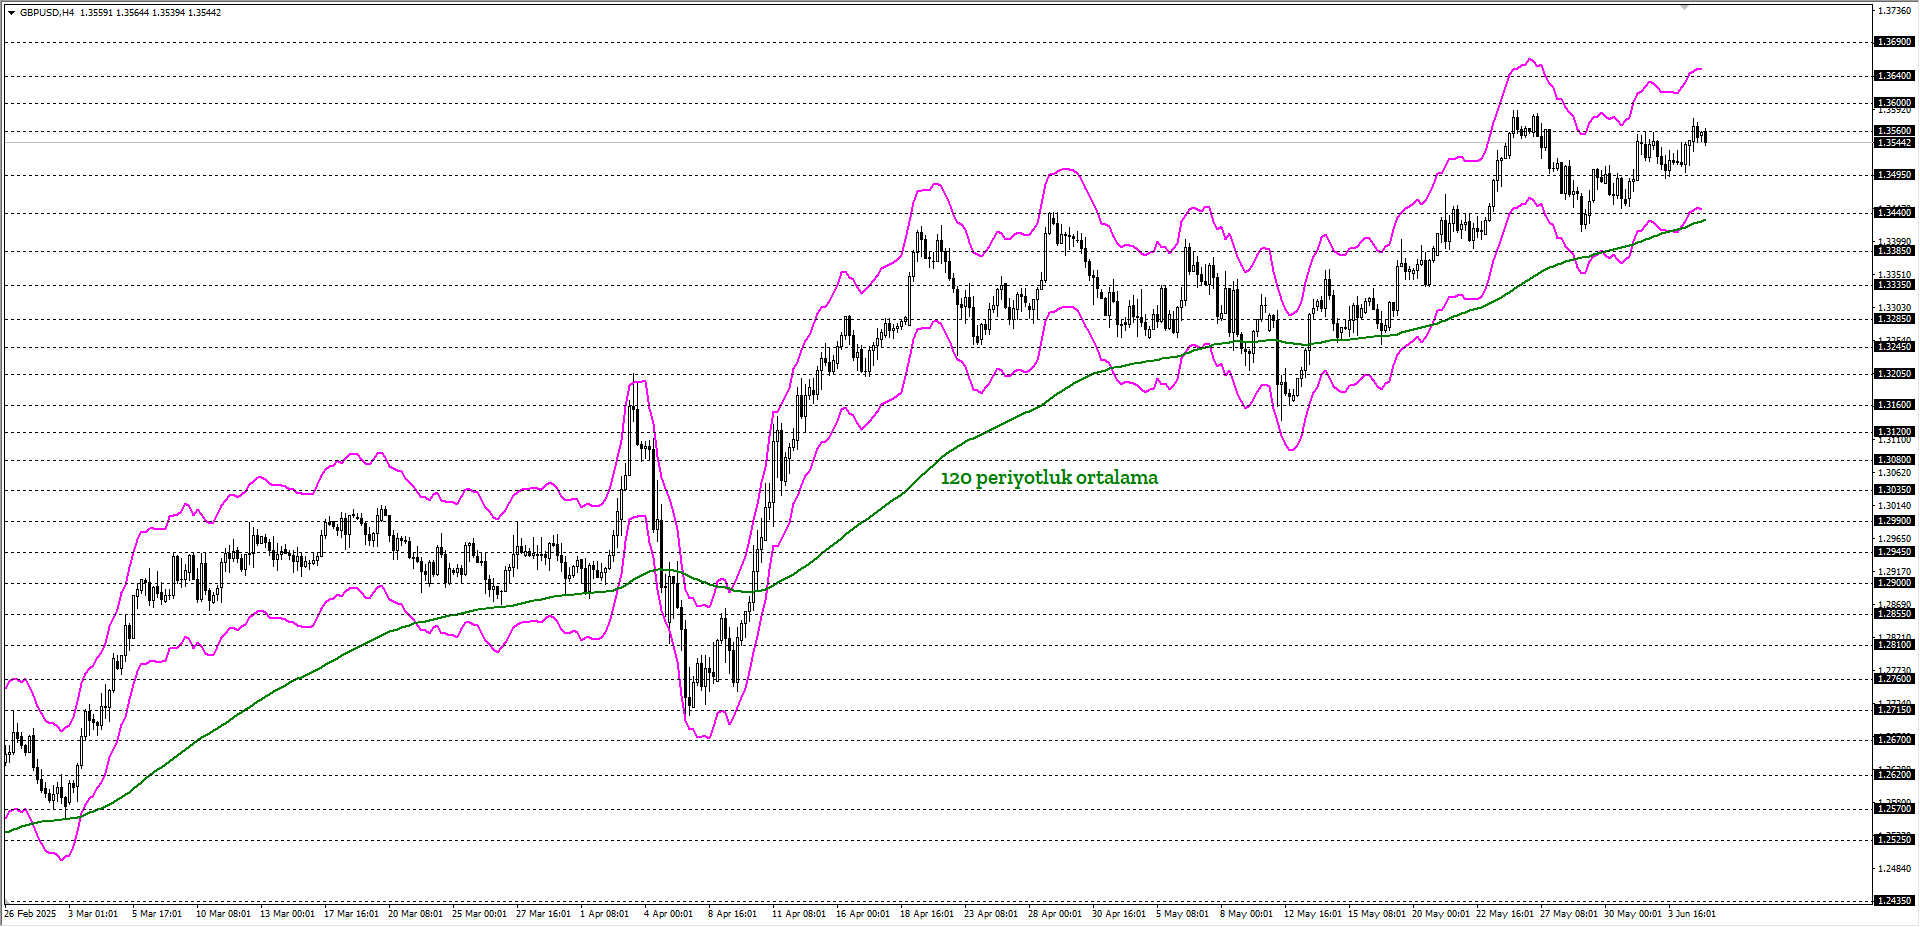Viewport: 1920px width, 927px height.
Task: Click the 12 May 16:01 time label
Action: click(x=1313, y=914)
